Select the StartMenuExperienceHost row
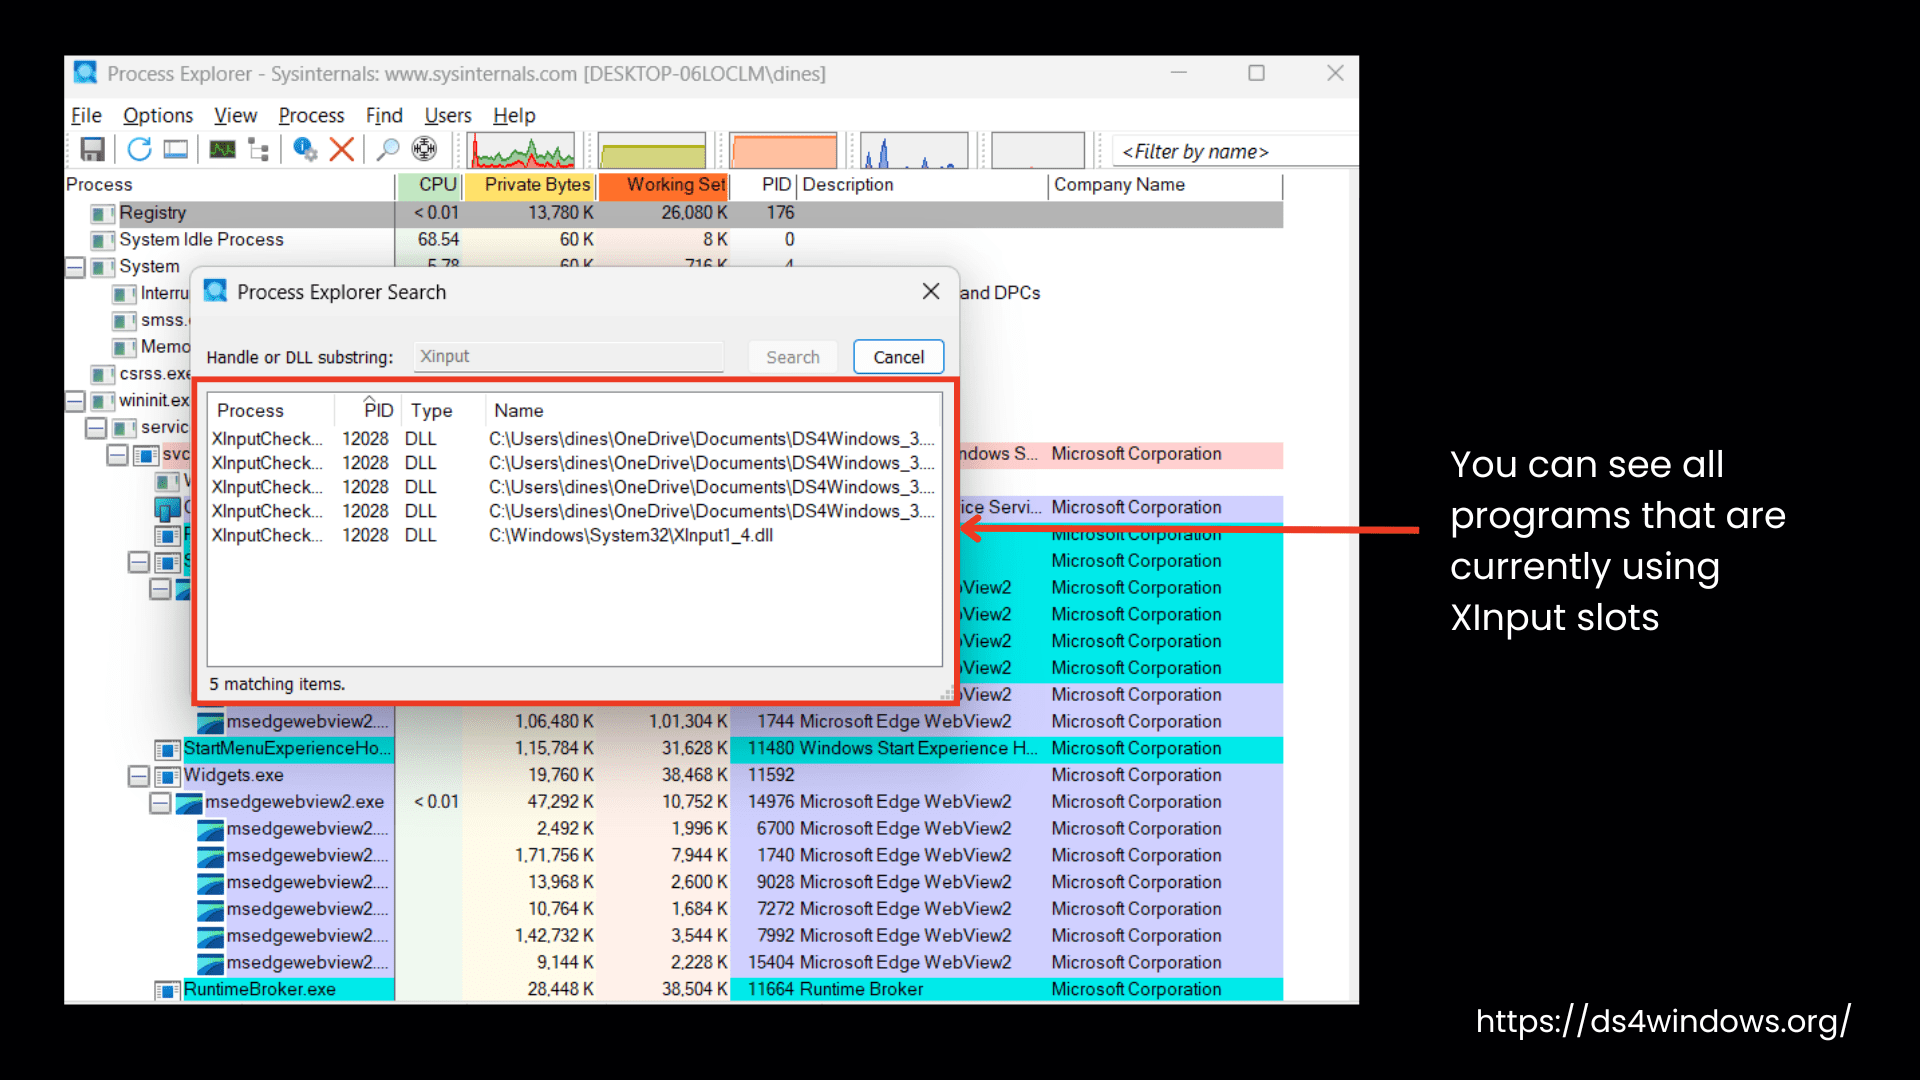Screen dimensions: 1920x1080 [674, 749]
